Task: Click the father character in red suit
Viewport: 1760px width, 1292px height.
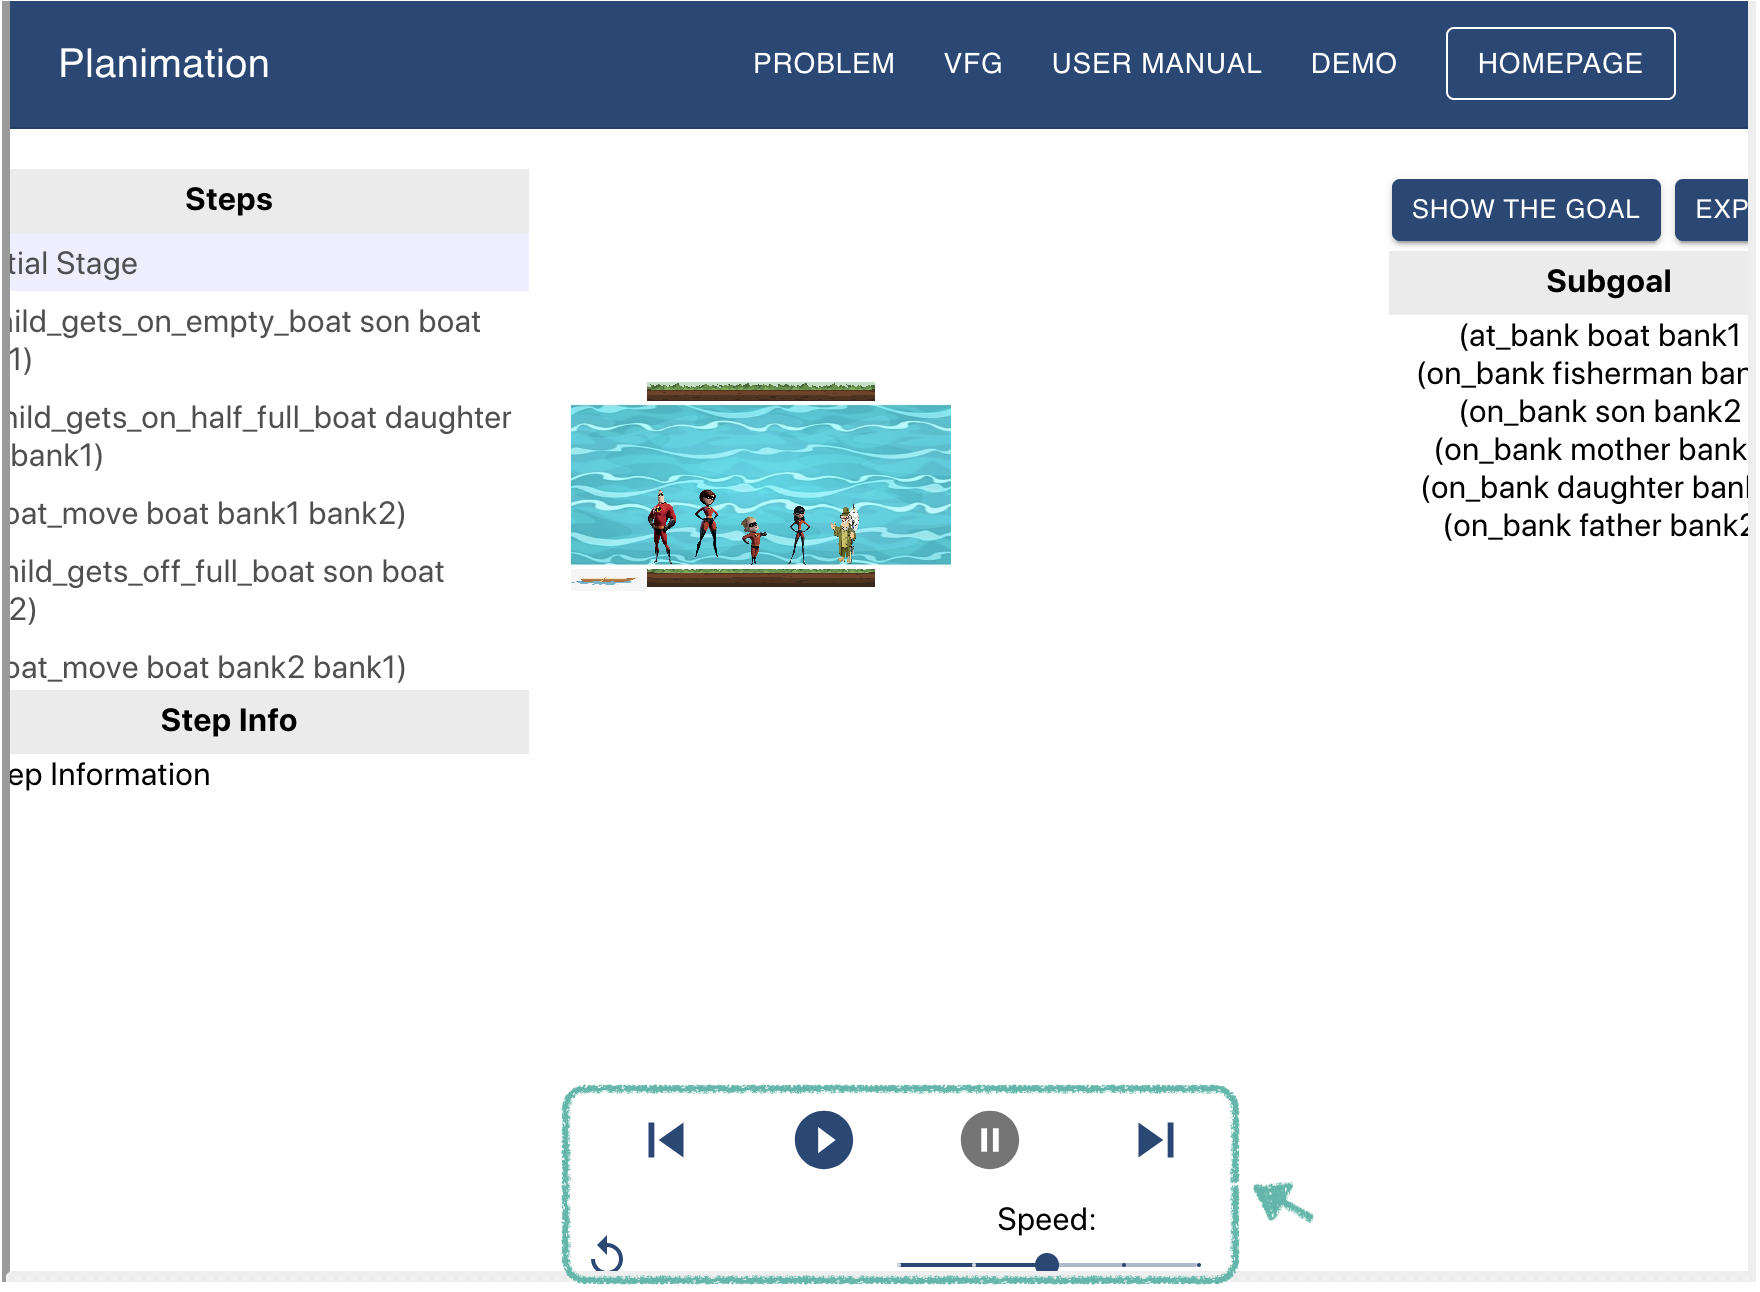Action: 661,526
